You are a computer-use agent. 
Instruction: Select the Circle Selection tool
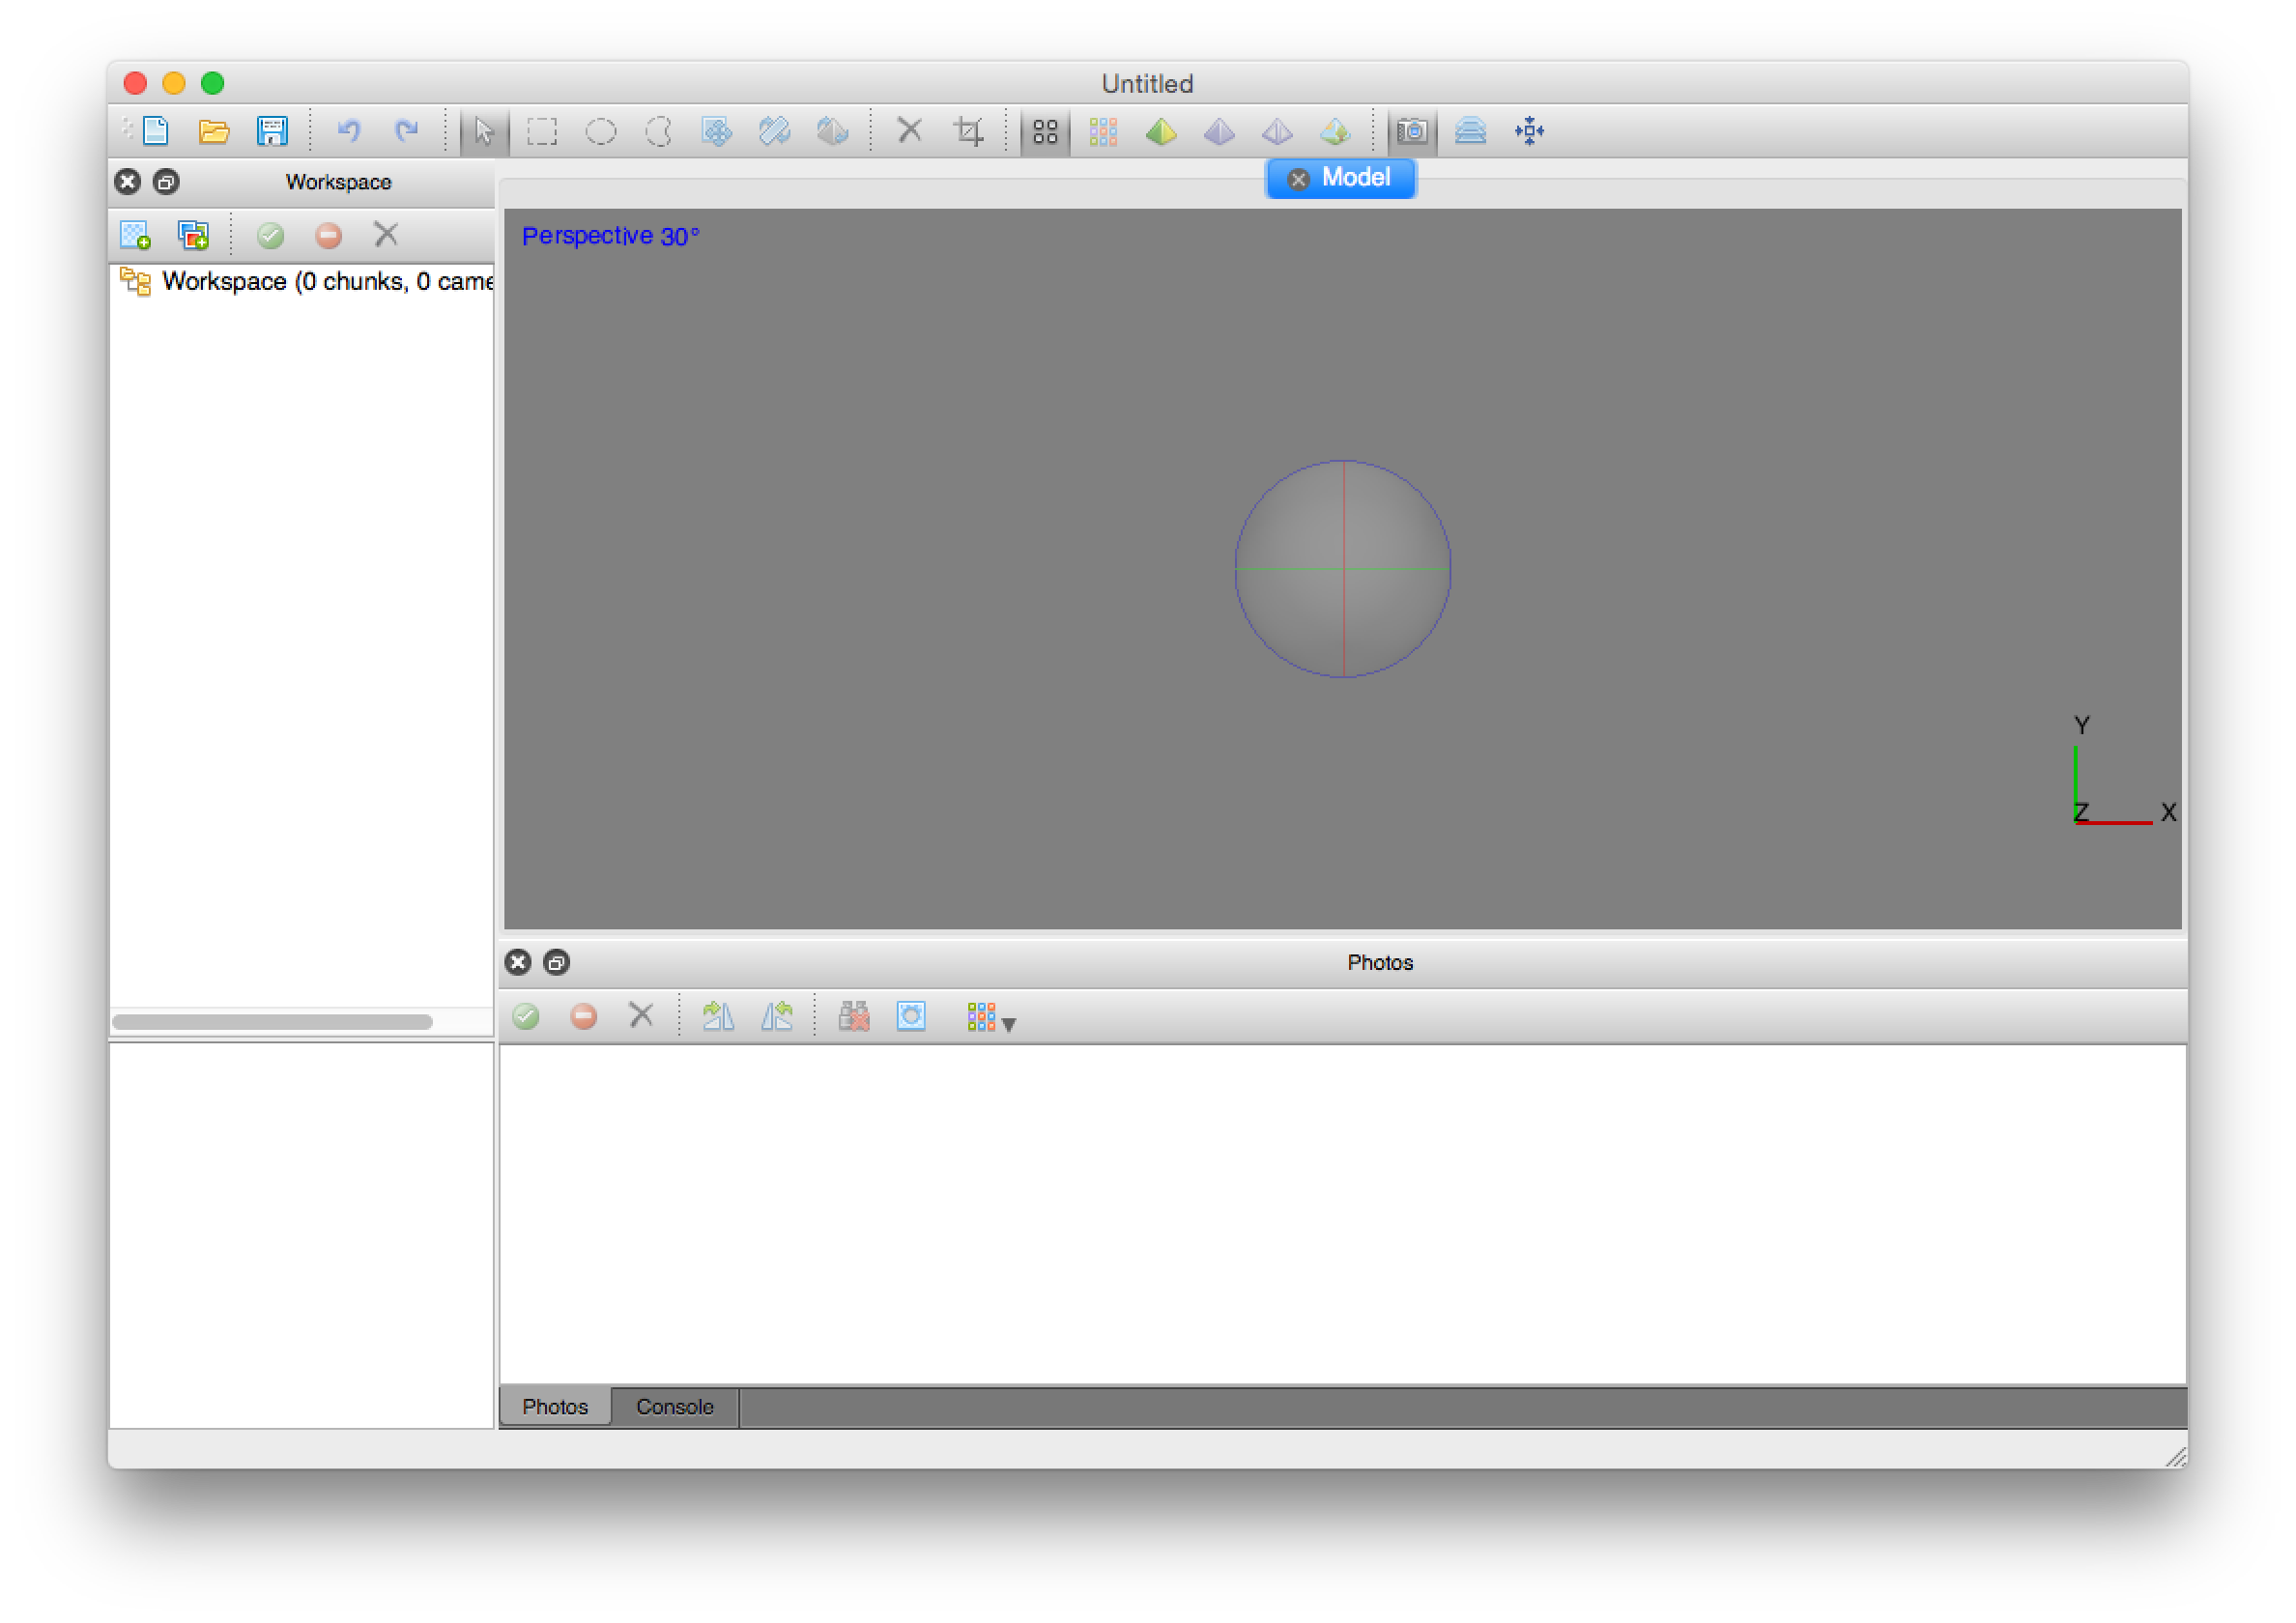tap(600, 131)
